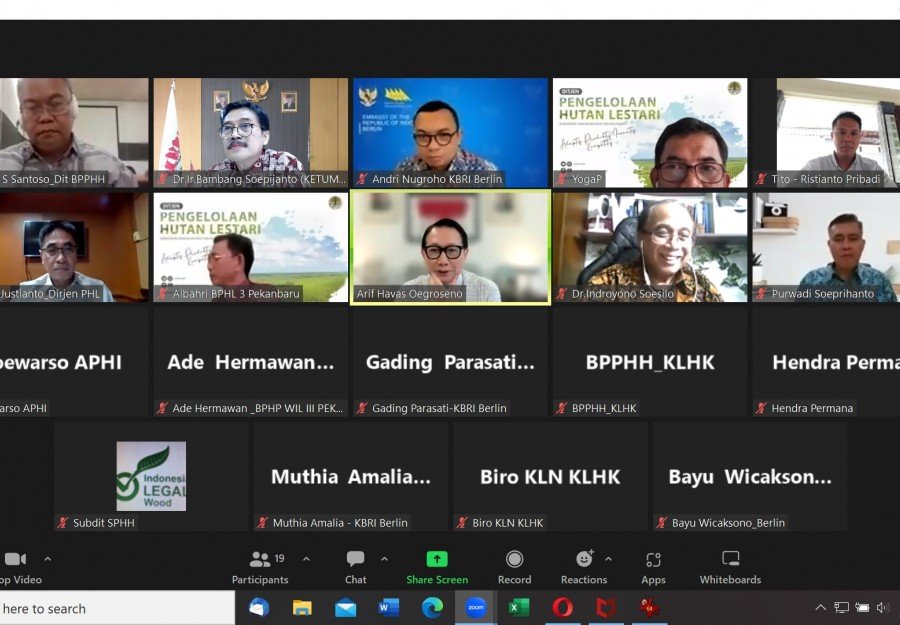Open the Chat panel

(x=355, y=567)
